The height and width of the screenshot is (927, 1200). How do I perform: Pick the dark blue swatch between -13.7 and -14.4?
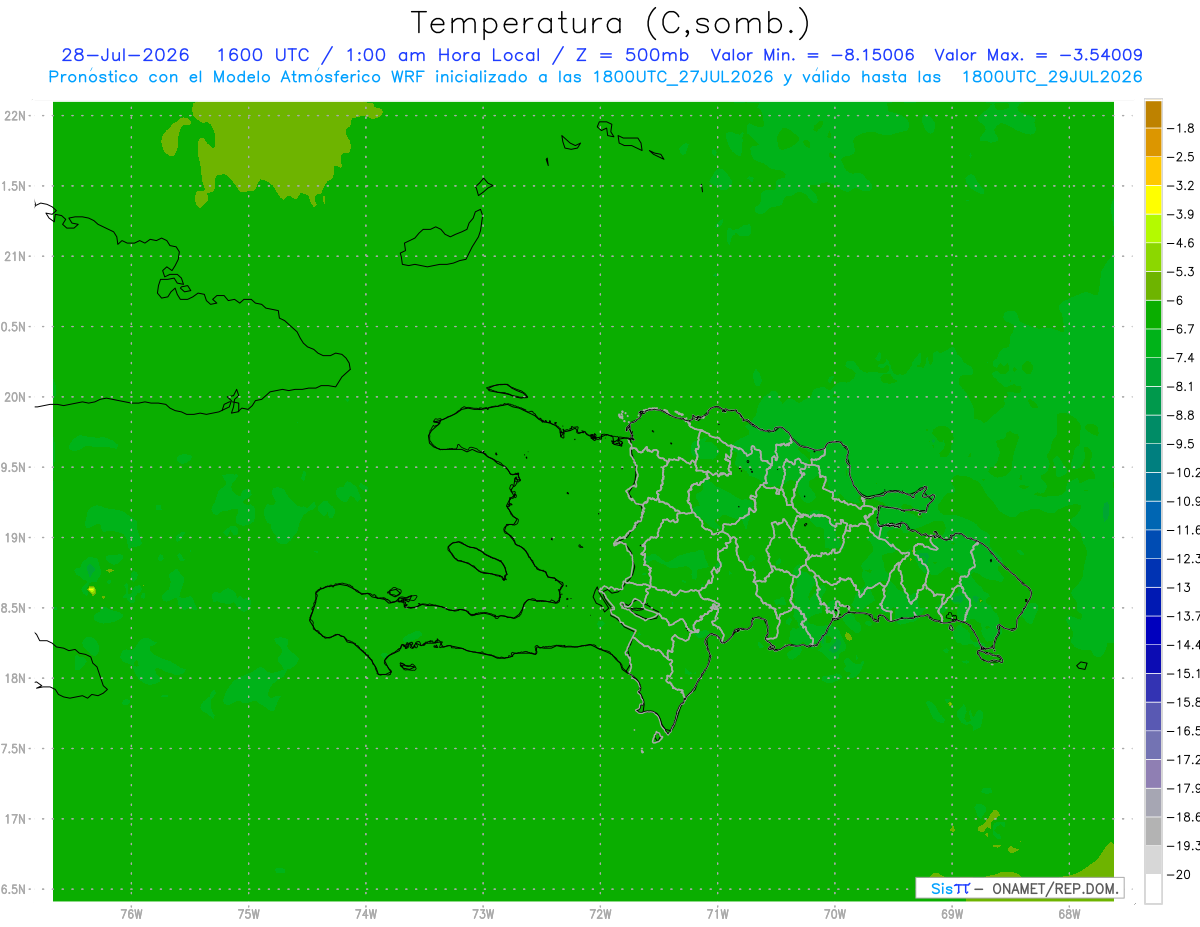[x=1153, y=630]
